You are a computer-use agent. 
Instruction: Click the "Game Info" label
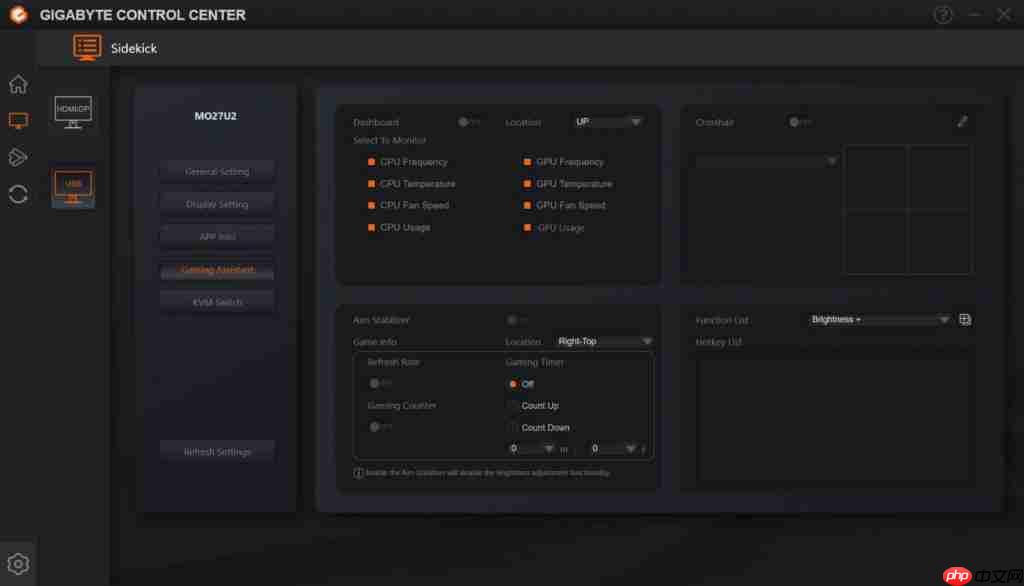(375, 342)
